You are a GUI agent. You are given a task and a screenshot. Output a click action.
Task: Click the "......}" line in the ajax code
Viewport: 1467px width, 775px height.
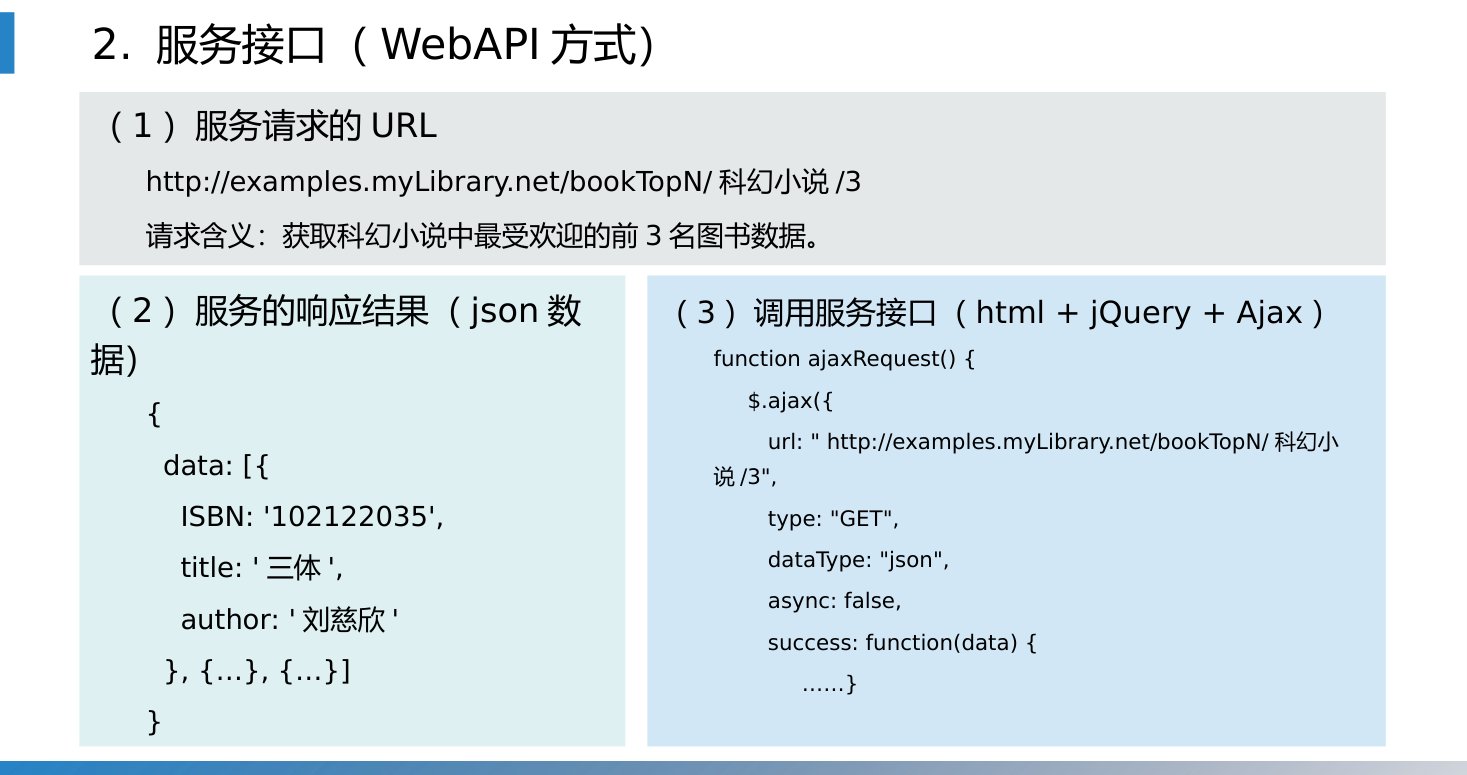point(830,684)
